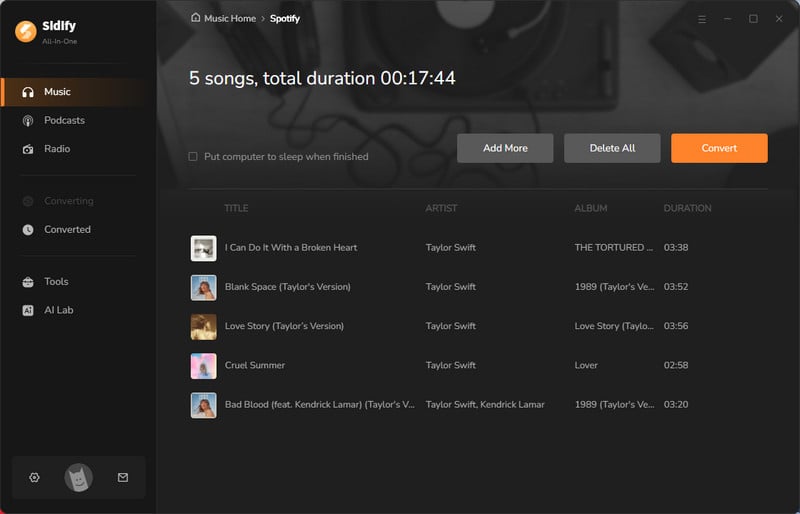Open the Music section

77,92
